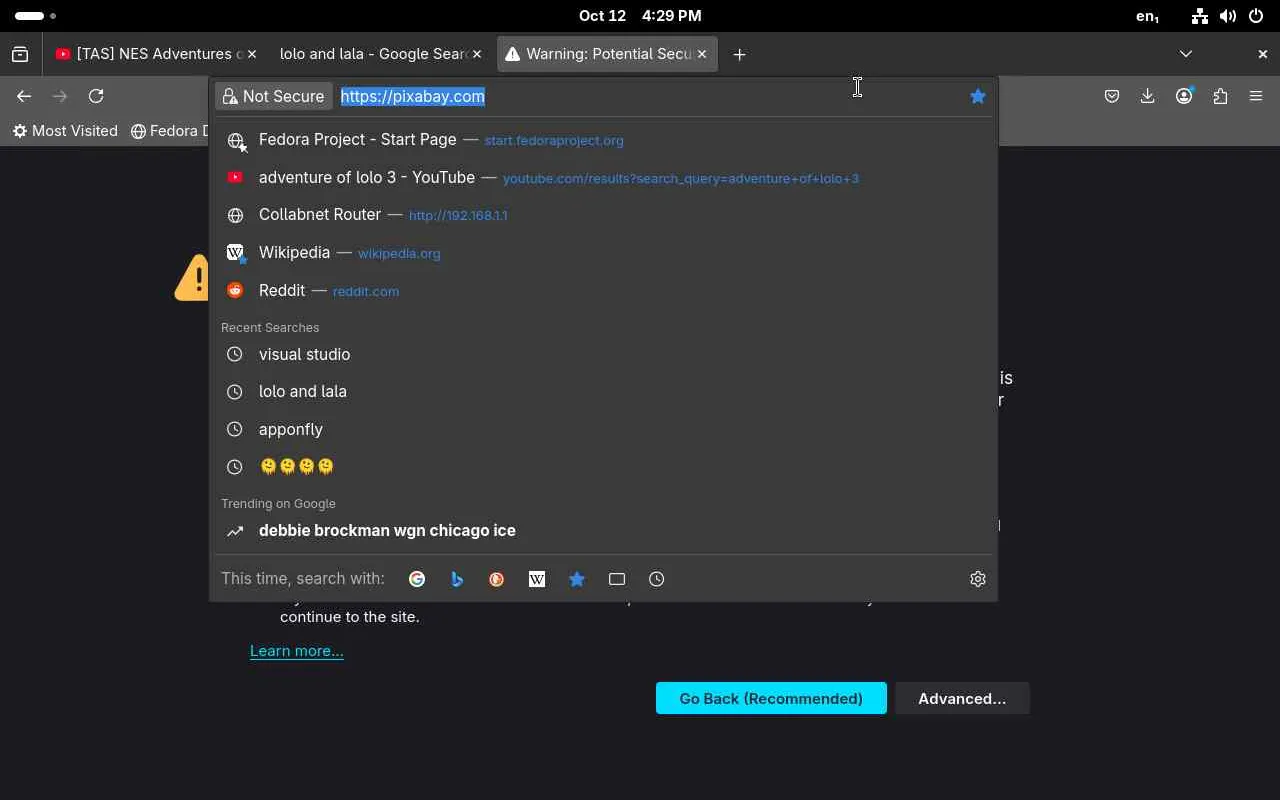Search this time with Google
Screen dimensions: 1280x800
417,579
